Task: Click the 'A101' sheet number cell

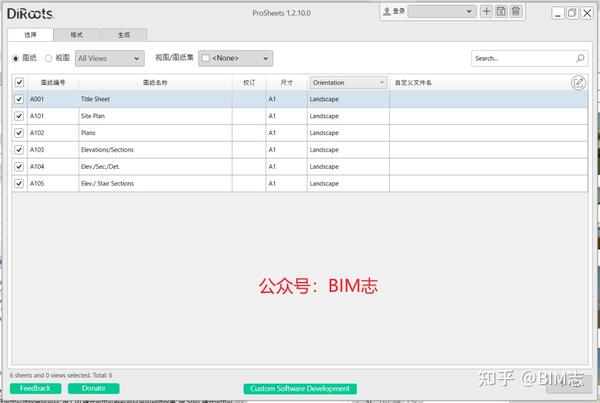Action: click(x=53, y=116)
